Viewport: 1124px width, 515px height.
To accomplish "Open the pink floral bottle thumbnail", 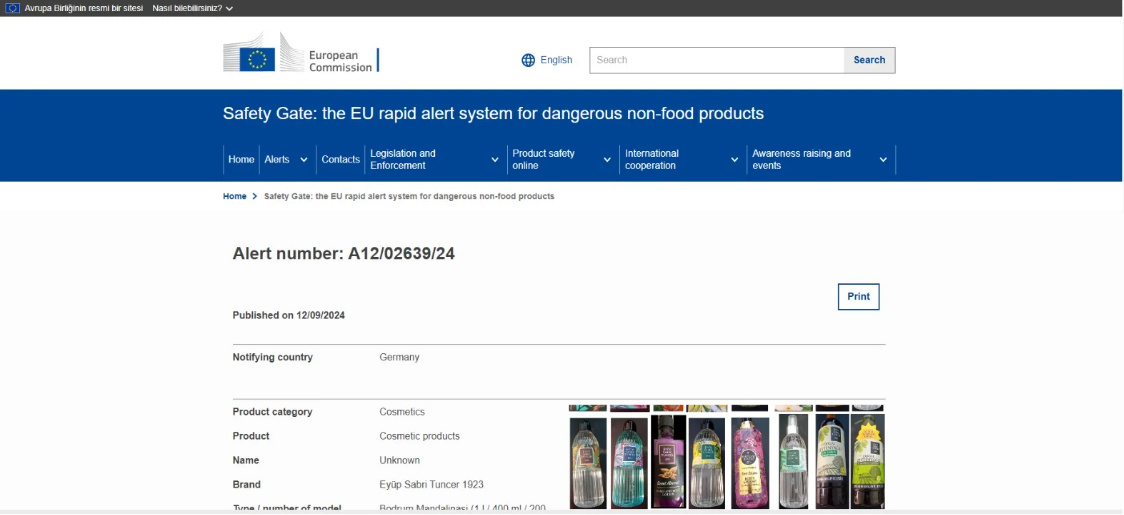I will 750,463.
